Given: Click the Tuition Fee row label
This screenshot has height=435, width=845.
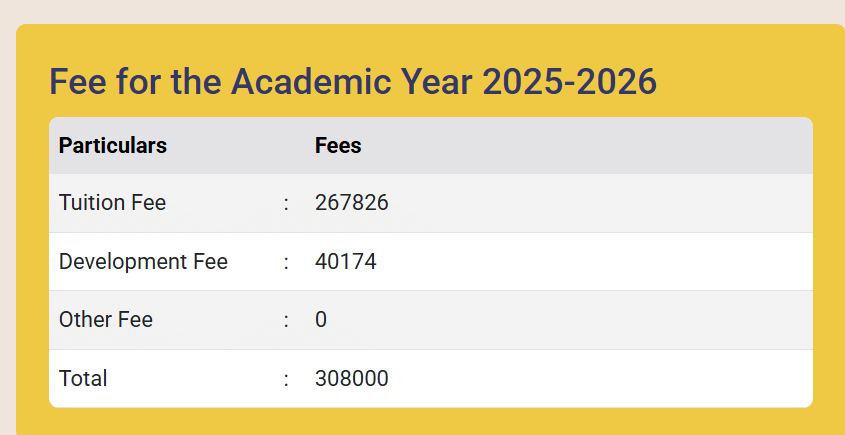Looking at the screenshot, I should 112,203.
